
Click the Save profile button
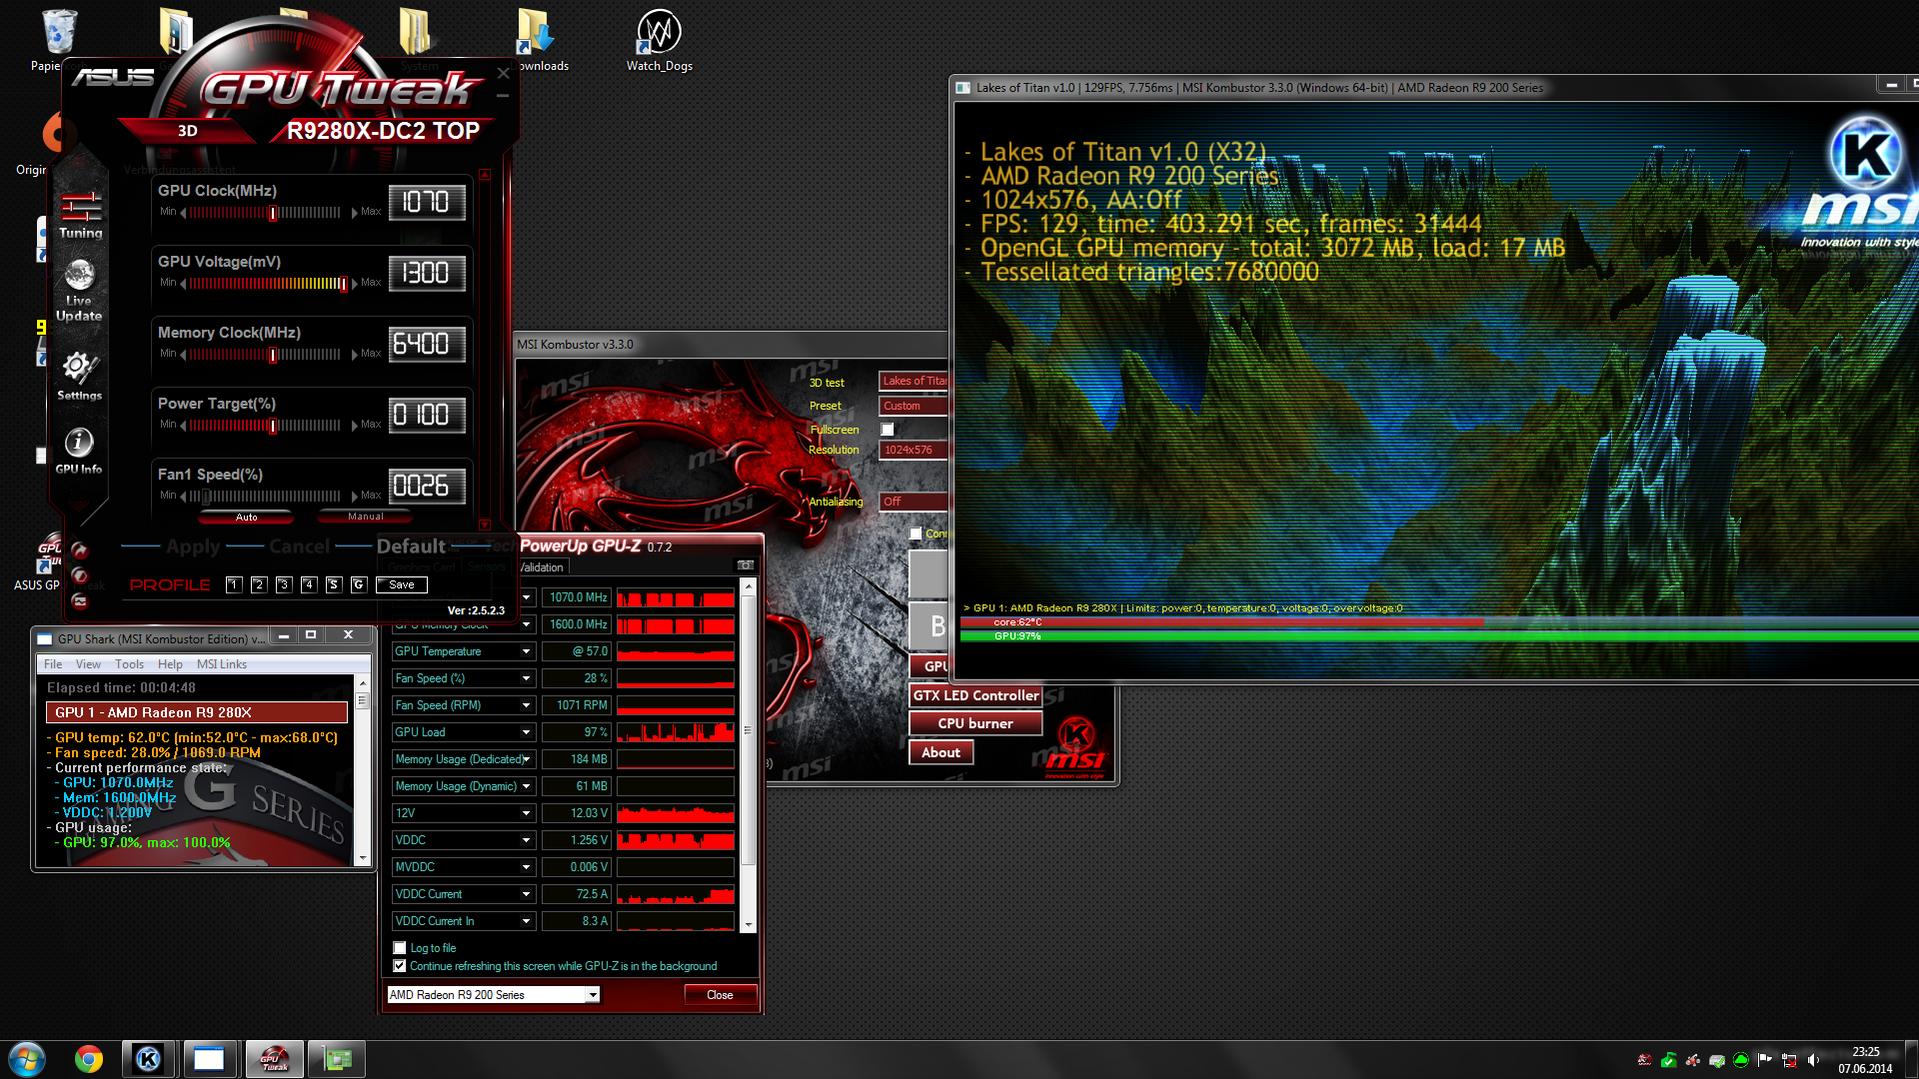pos(401,585)
